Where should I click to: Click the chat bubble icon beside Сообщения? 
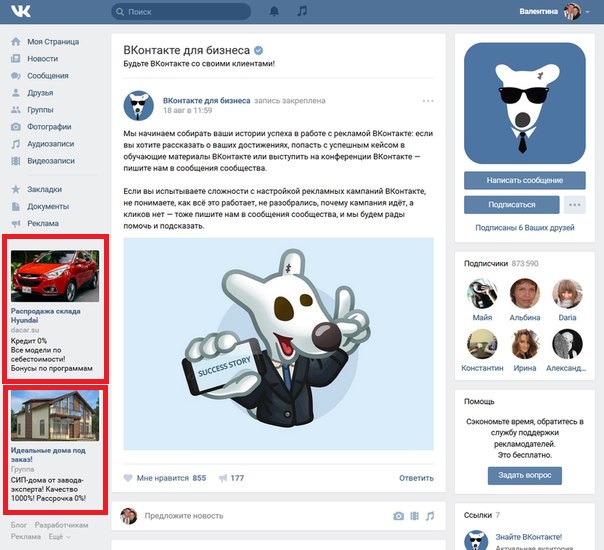coord(16,75)
